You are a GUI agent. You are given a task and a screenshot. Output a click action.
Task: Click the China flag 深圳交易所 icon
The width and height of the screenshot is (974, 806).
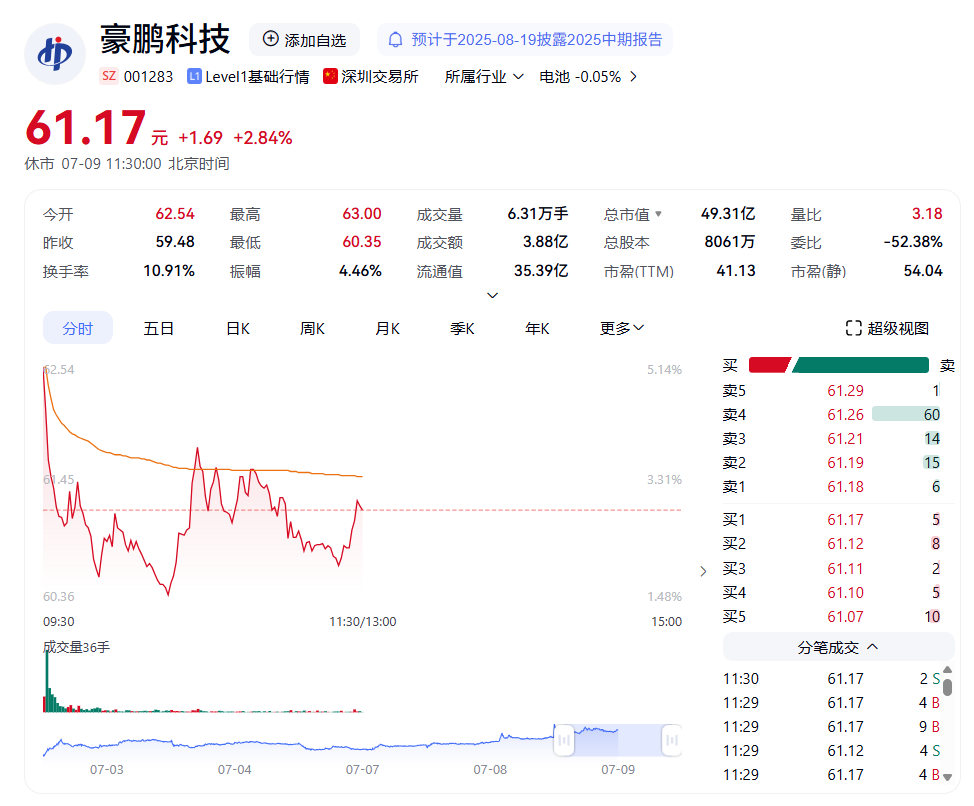[x=330, y=77]
